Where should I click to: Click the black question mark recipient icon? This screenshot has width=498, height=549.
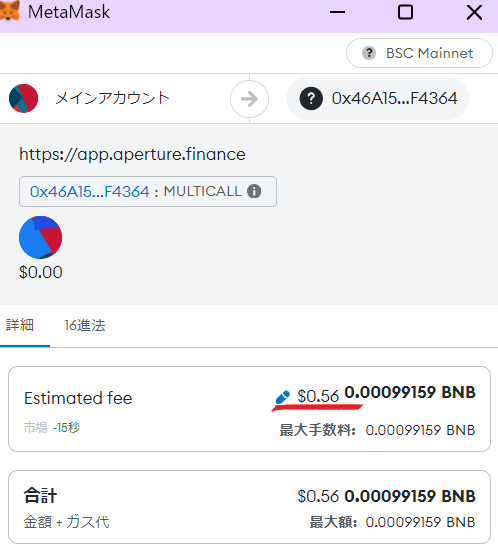(x=311, y=98)
